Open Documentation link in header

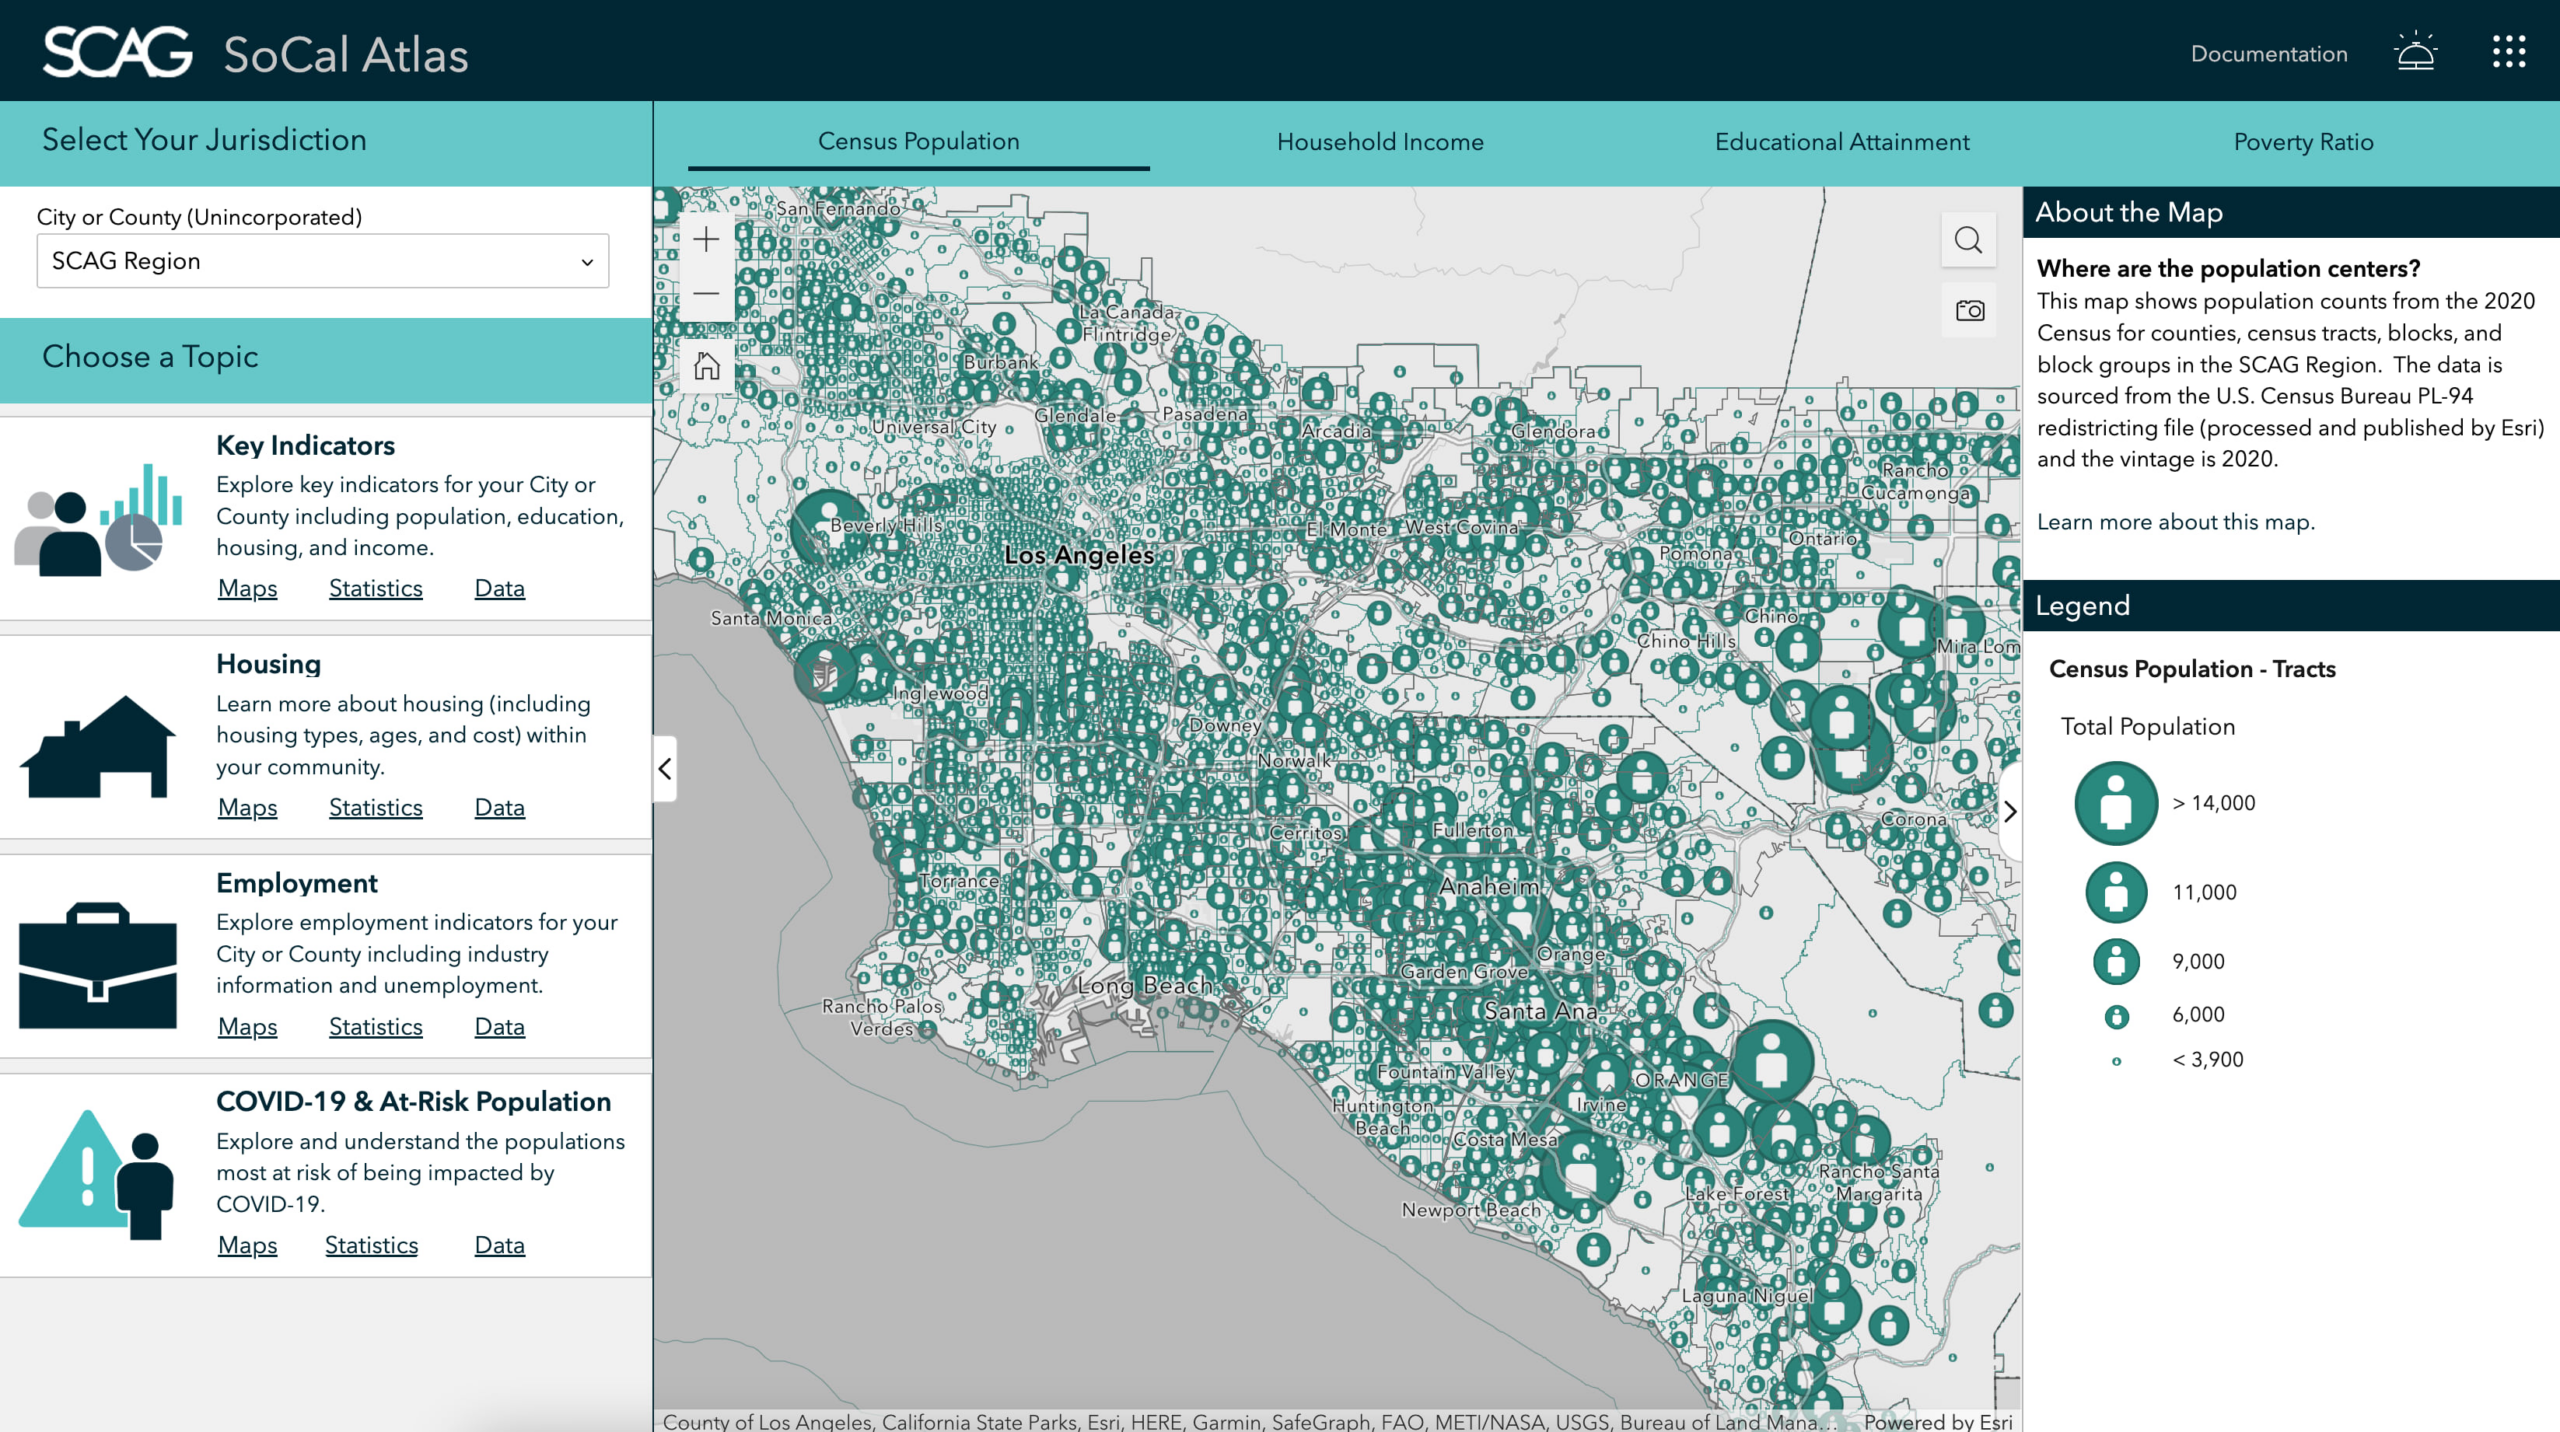click(x=2268, y=54)
